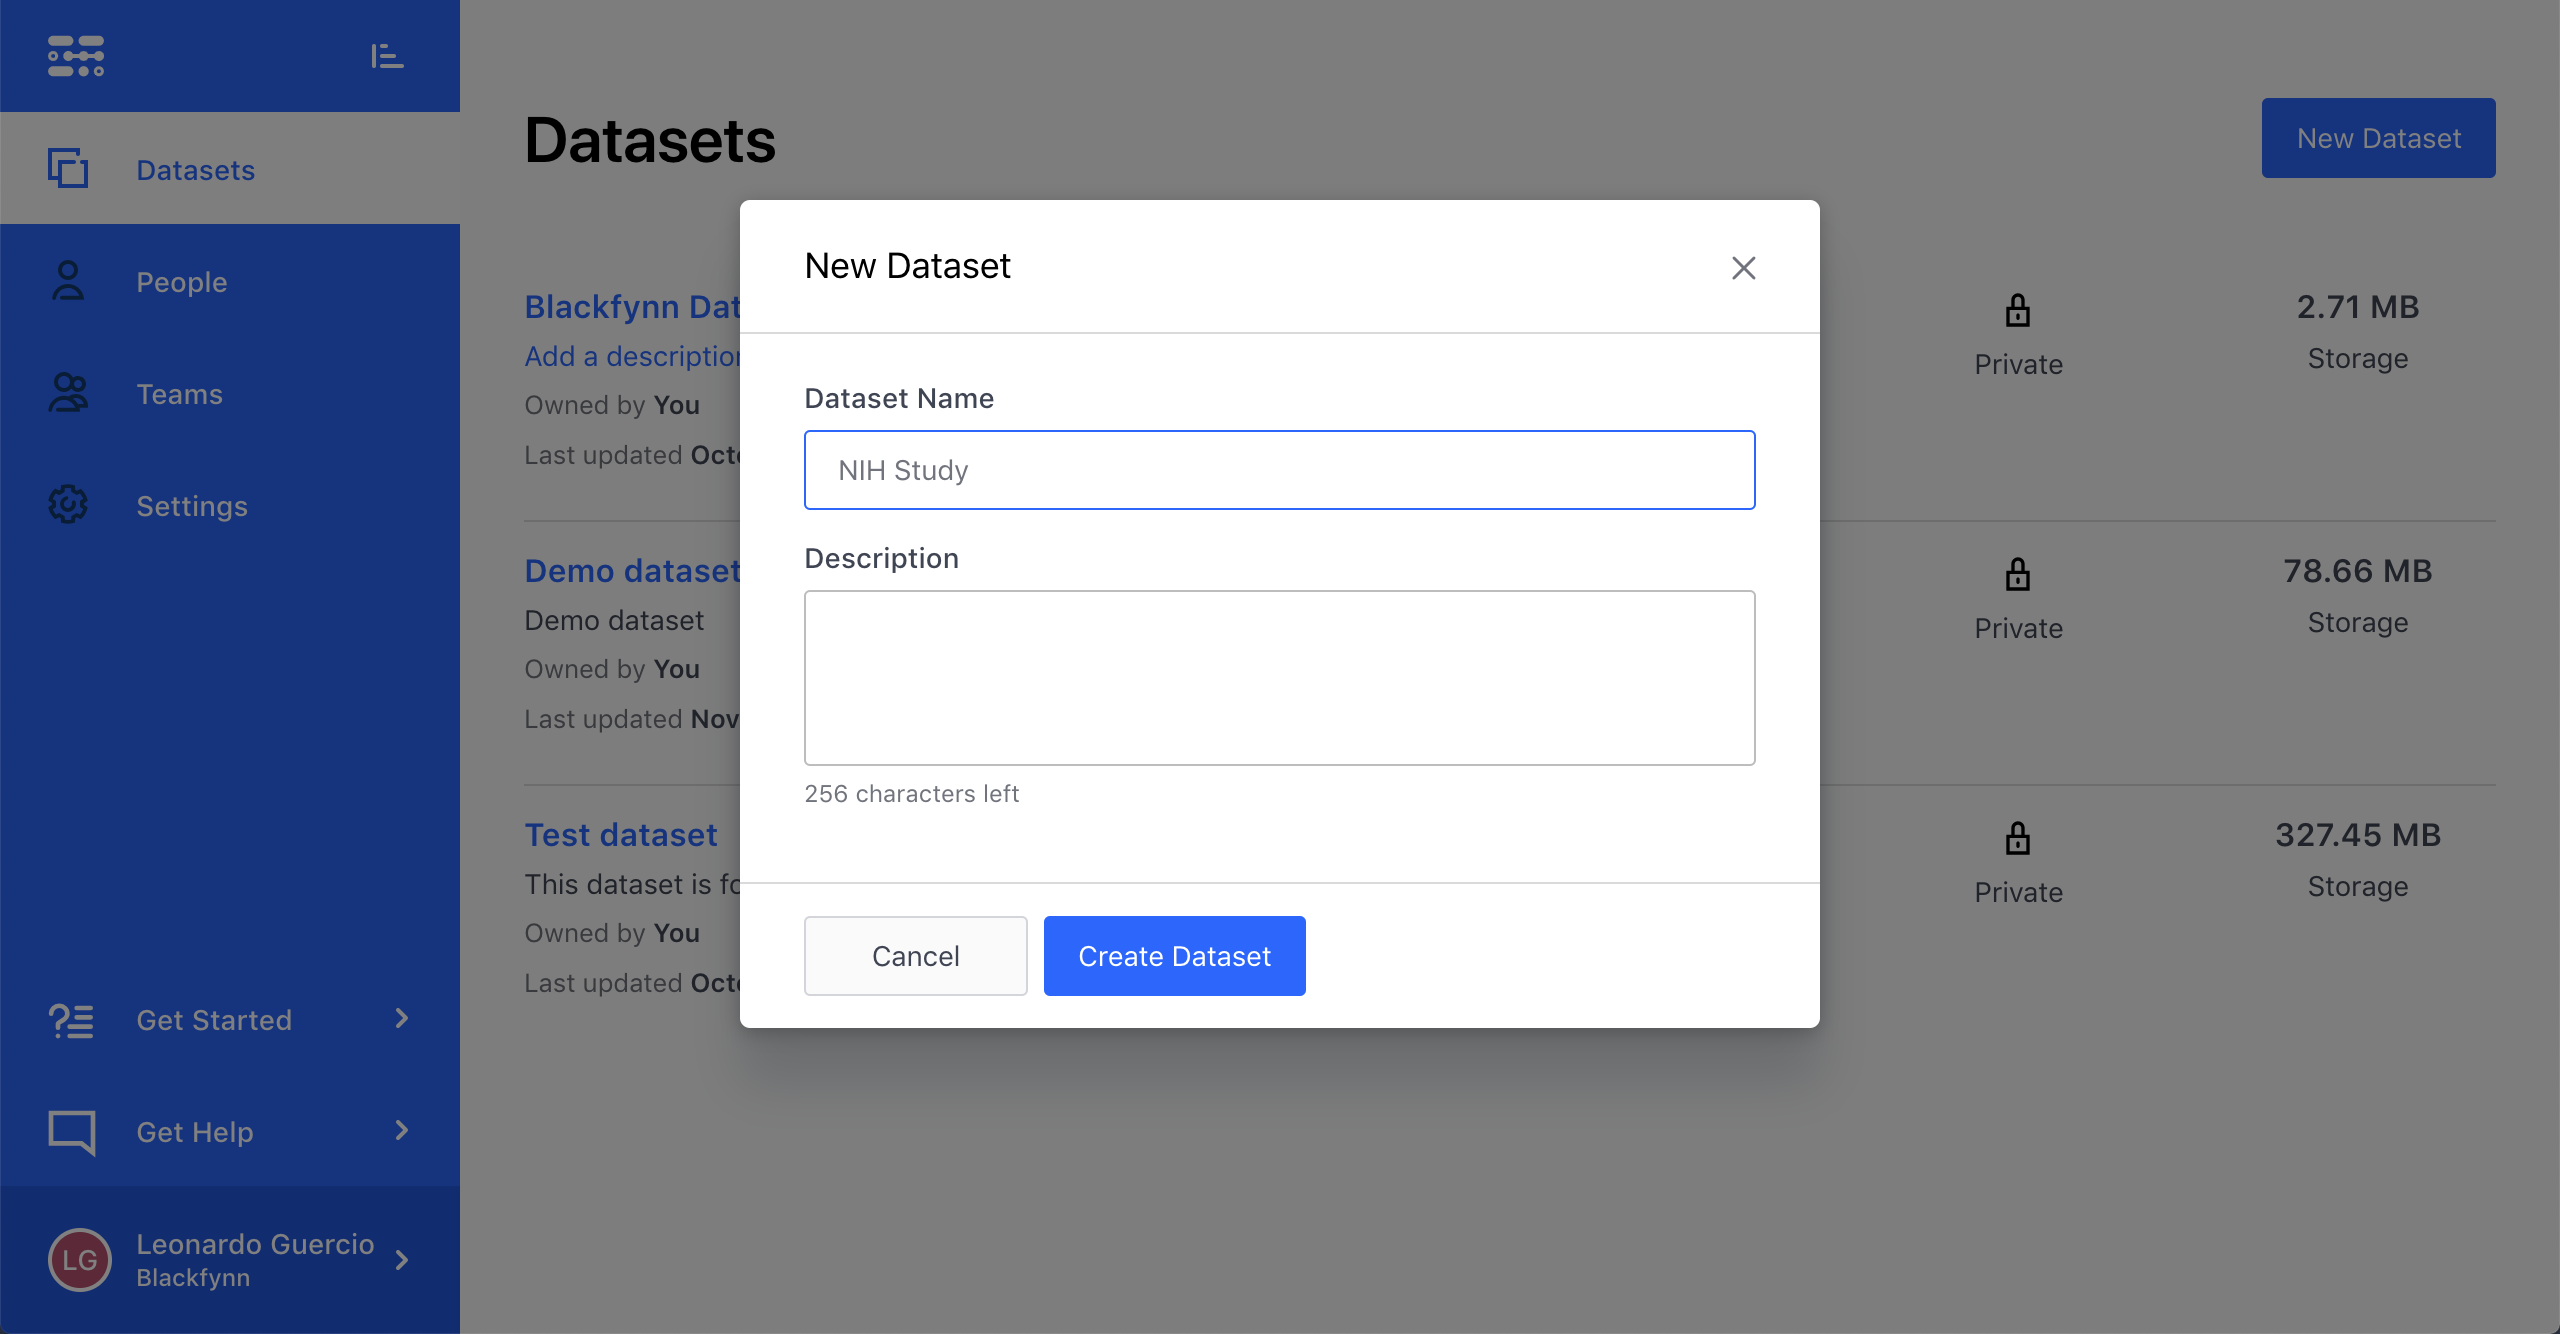Expand the Leonardo Guercio account chevron
Viewport: 2560px width, 1334px height.
coord(402,1259)
